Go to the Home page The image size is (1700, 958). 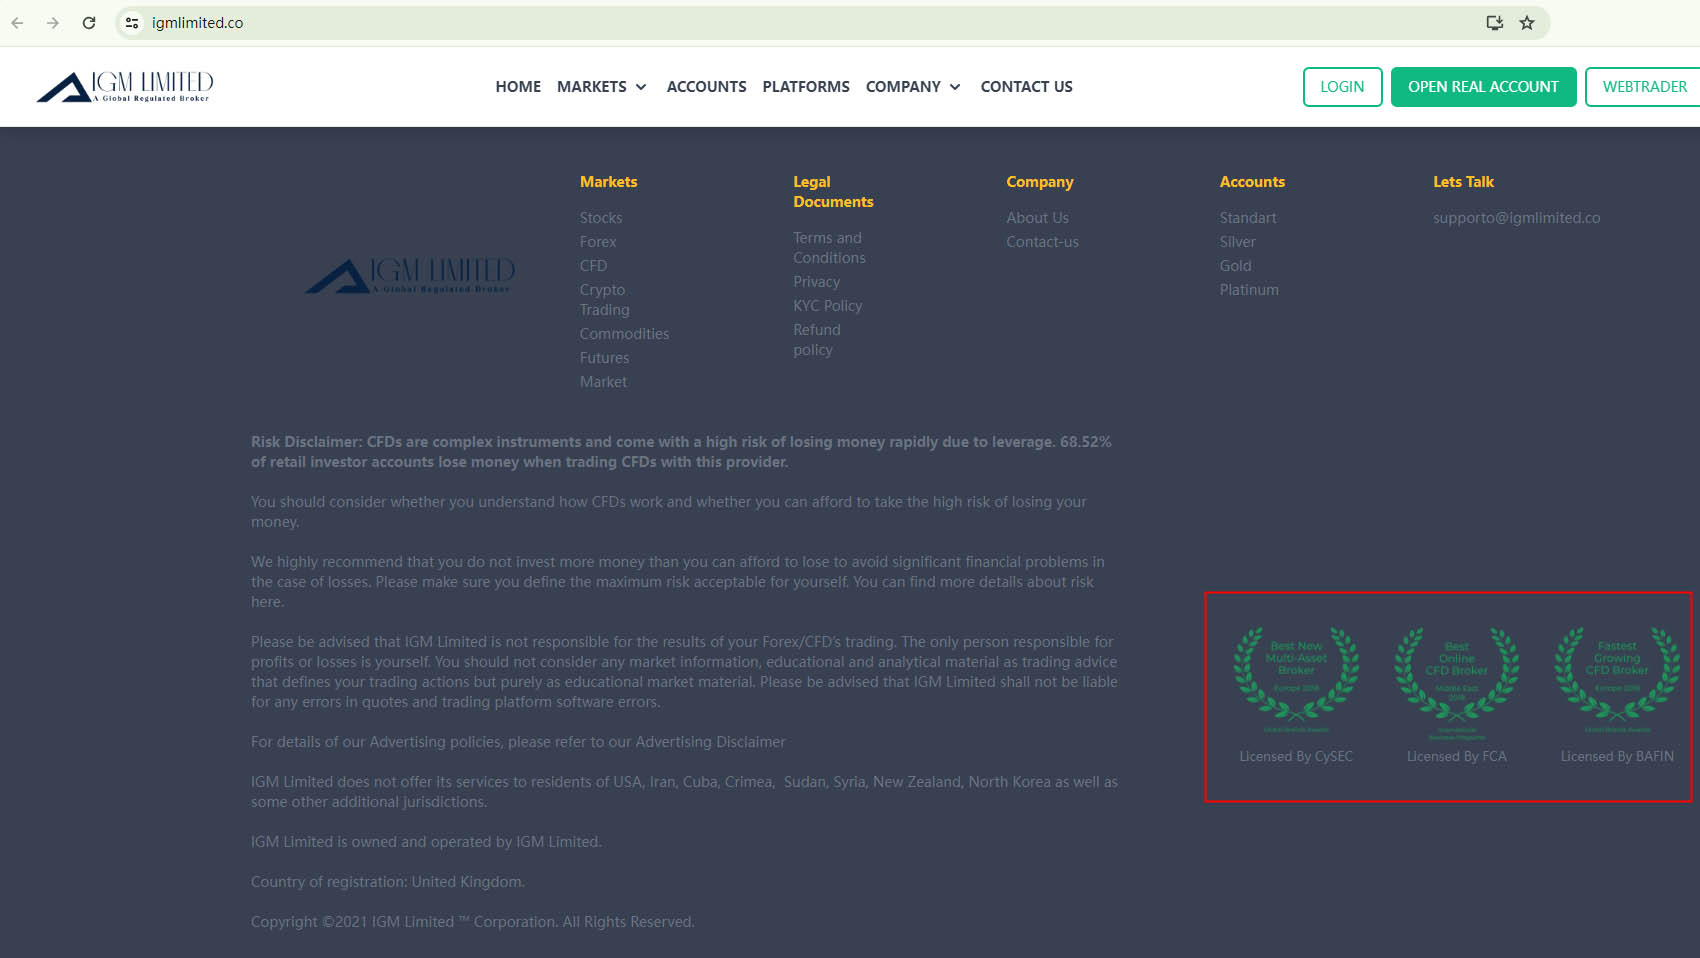point(518,87)
